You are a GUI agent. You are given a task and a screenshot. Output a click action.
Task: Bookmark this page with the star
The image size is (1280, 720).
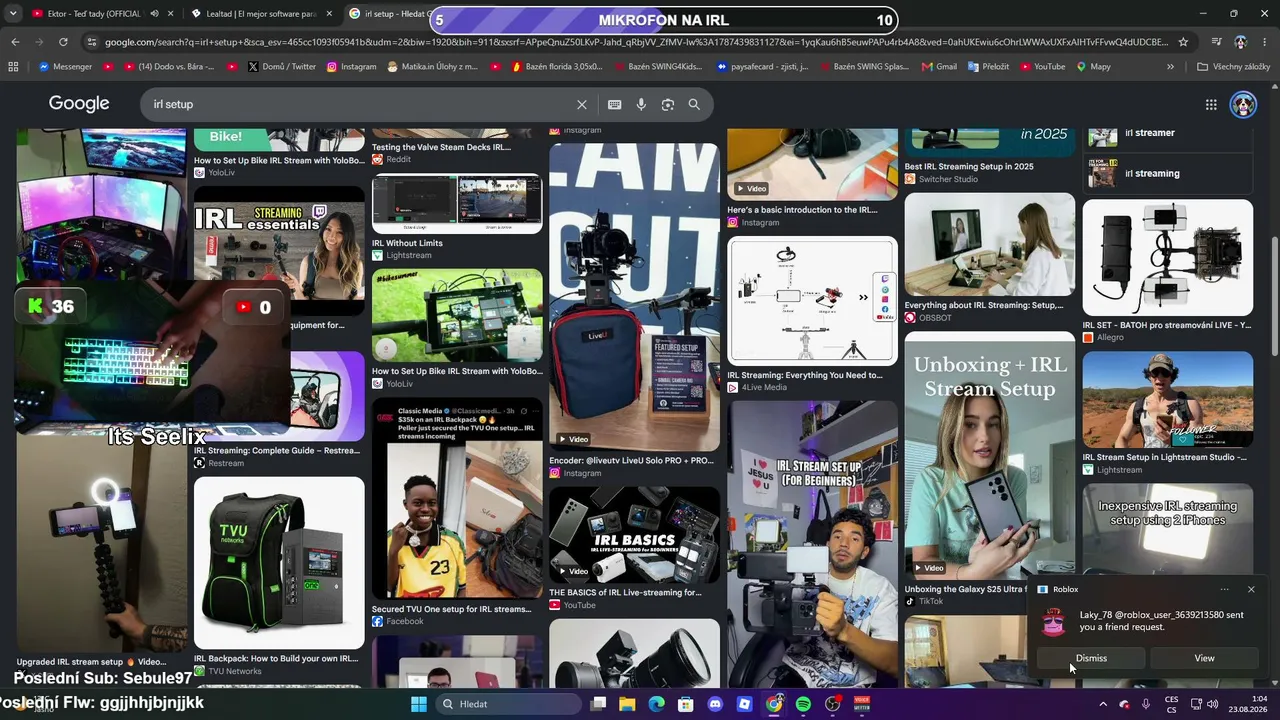pyautogui.click(x=1183, y=42)
